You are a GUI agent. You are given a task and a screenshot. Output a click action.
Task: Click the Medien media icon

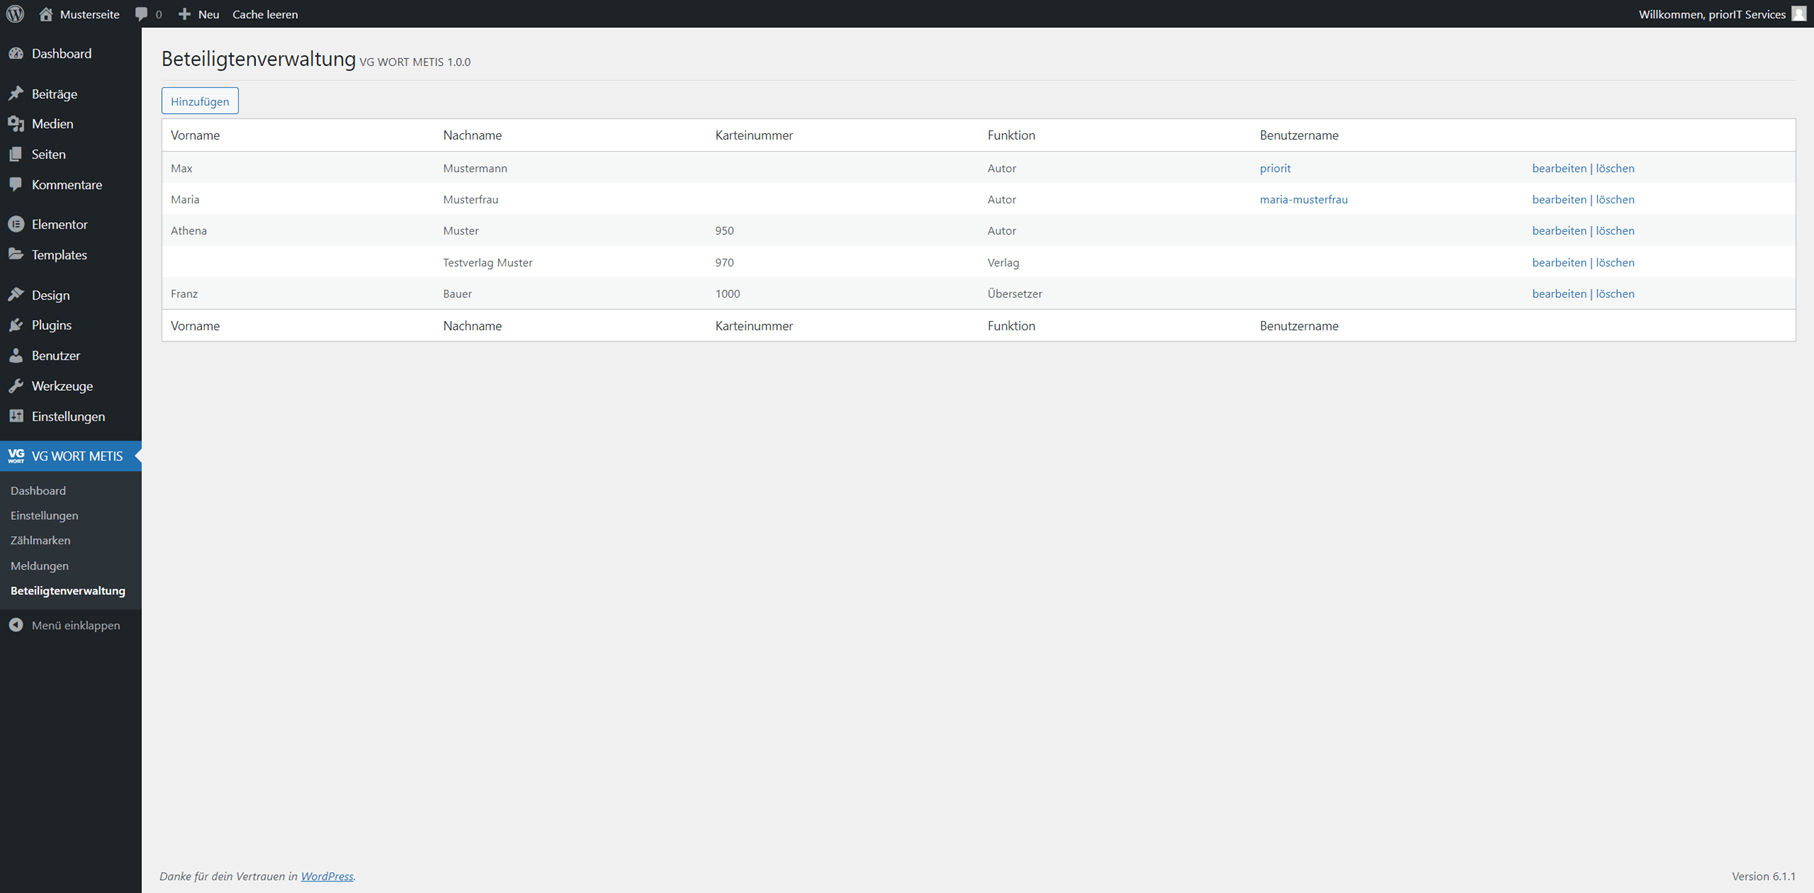point(16,124)
